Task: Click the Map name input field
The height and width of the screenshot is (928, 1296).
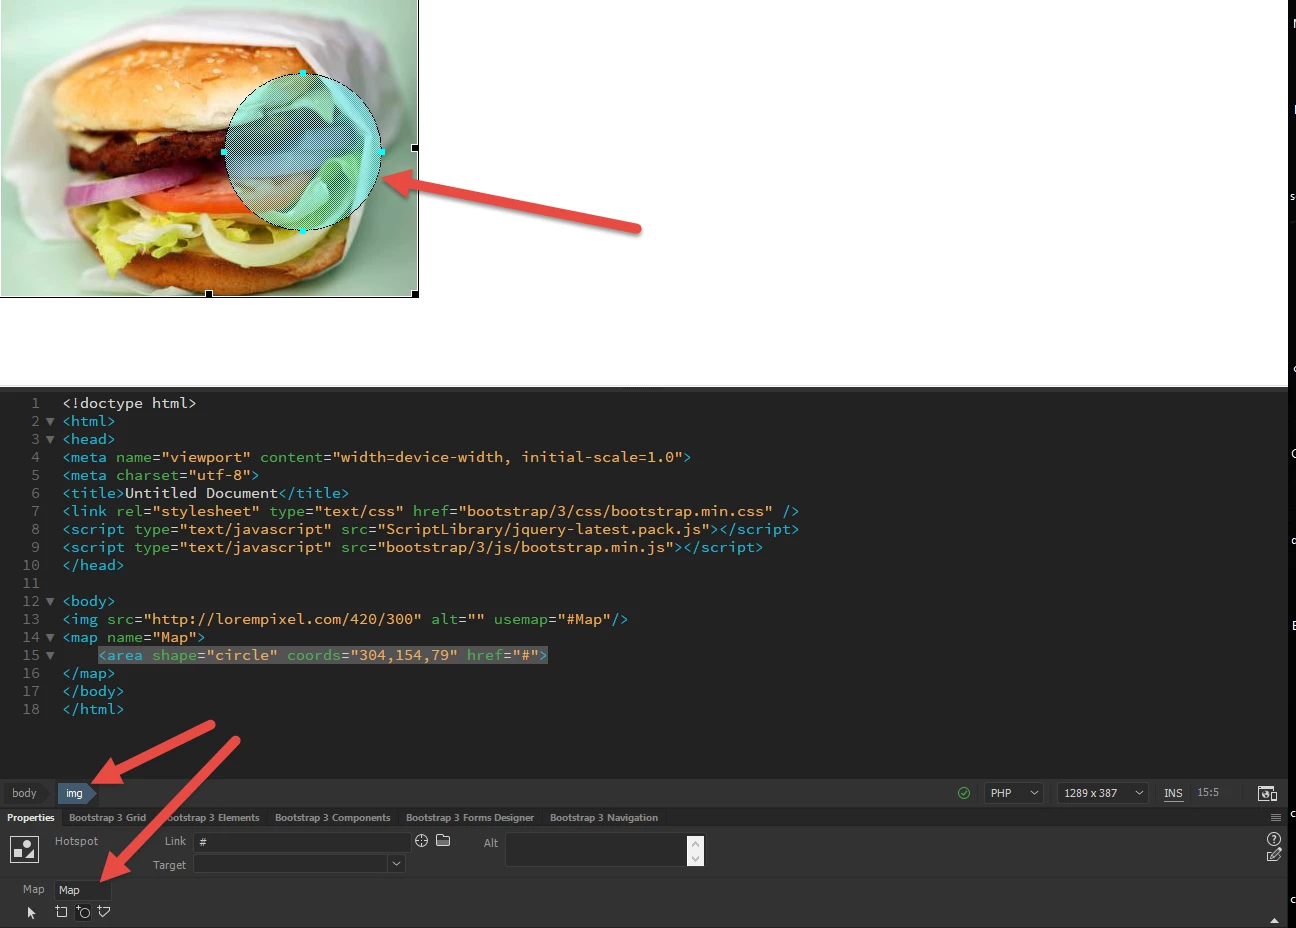Action: [82, 890]
